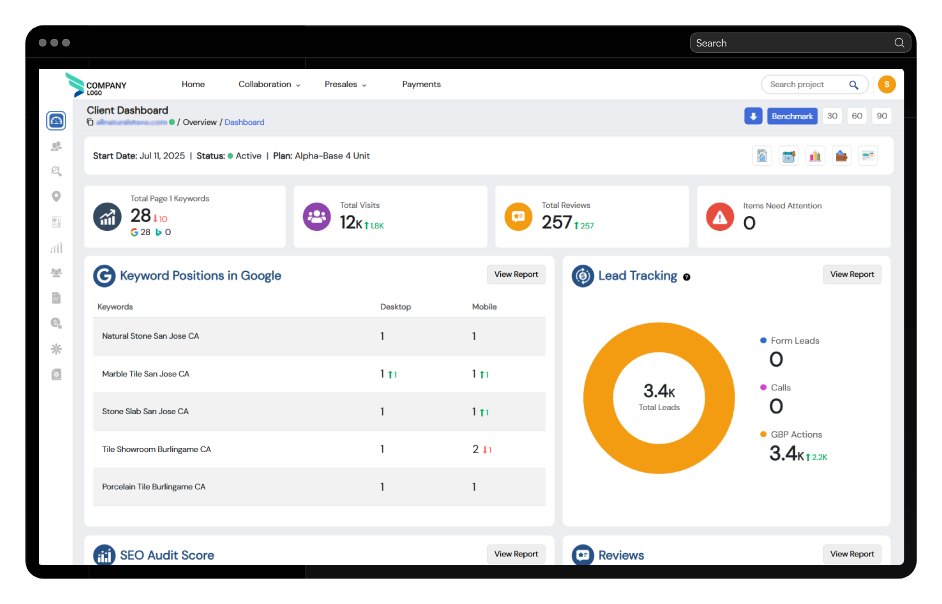
Task: Switch to the 60 day range
Action: (856, 116)
